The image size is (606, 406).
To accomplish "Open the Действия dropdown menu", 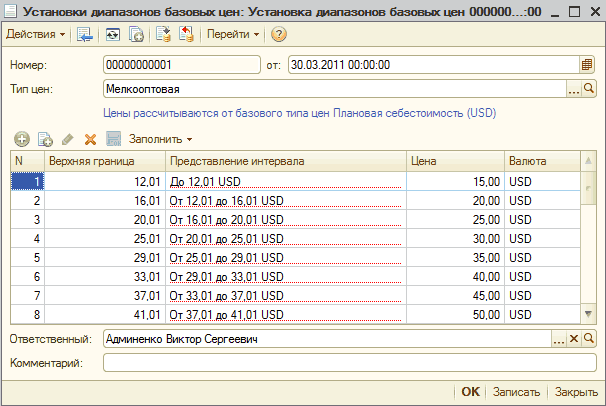I will pyautogui.click(x=36, y=35).
